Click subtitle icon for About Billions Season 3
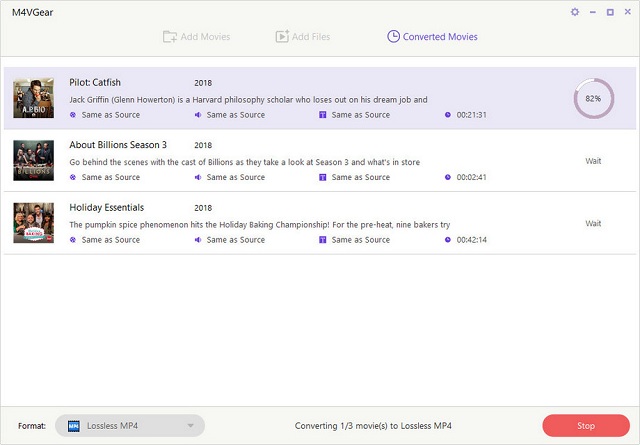 point(322,177)
